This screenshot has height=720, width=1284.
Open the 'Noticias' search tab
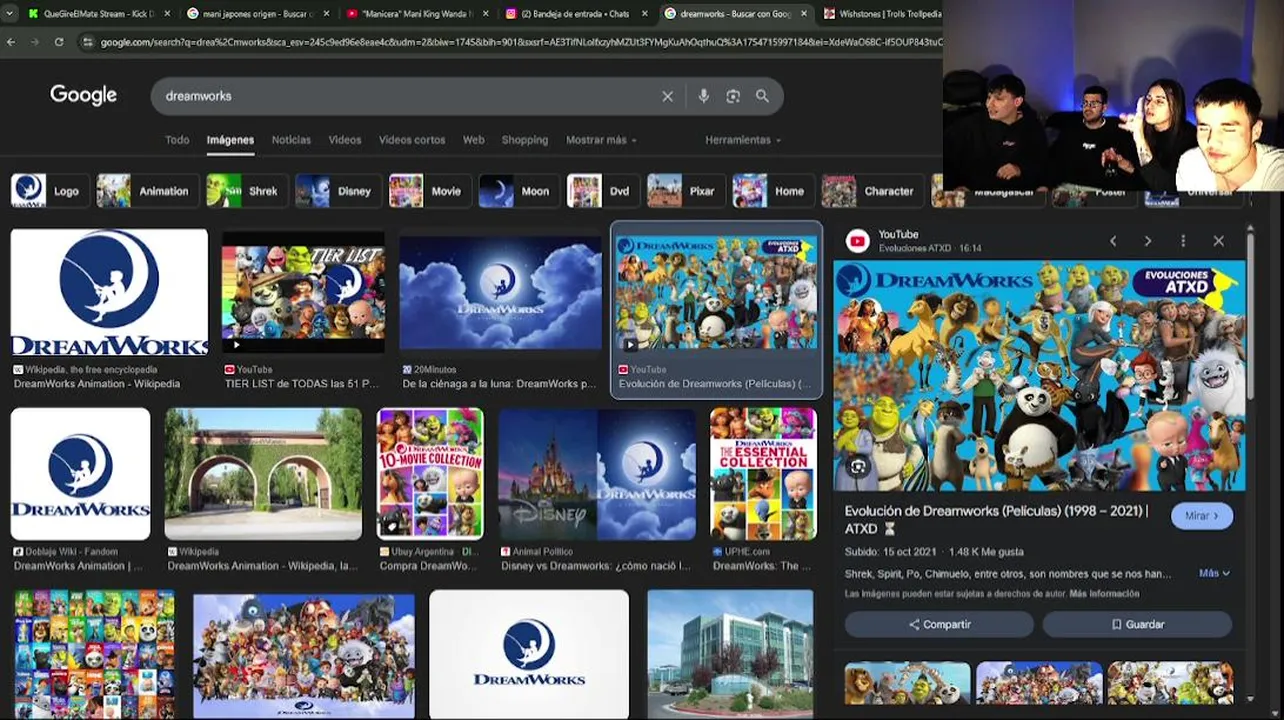(x=291, y=140)
